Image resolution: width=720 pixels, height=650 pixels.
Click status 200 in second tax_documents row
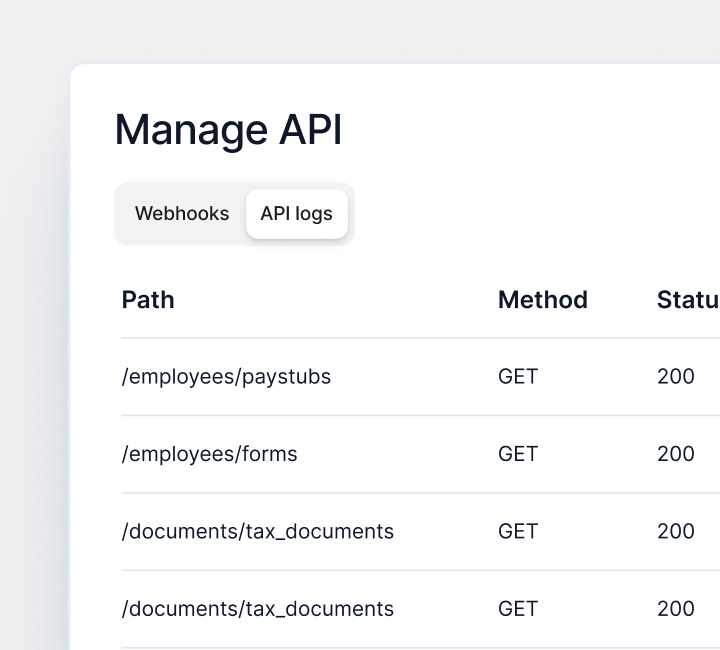(x=676, y=609)
